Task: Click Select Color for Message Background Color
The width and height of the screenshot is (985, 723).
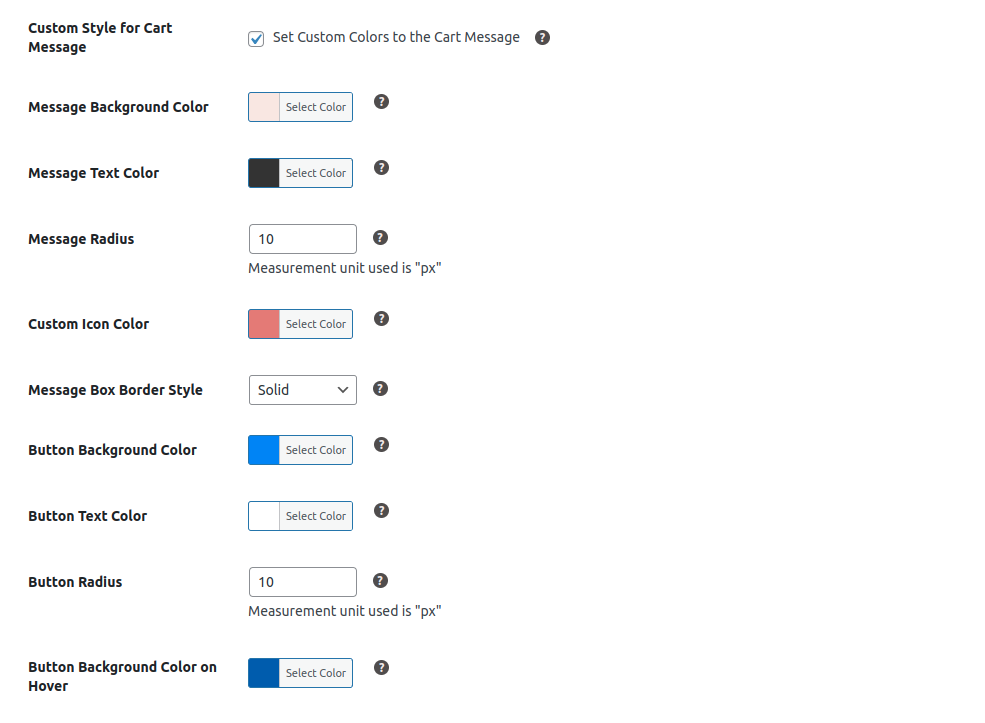Action: click(315, 107)
